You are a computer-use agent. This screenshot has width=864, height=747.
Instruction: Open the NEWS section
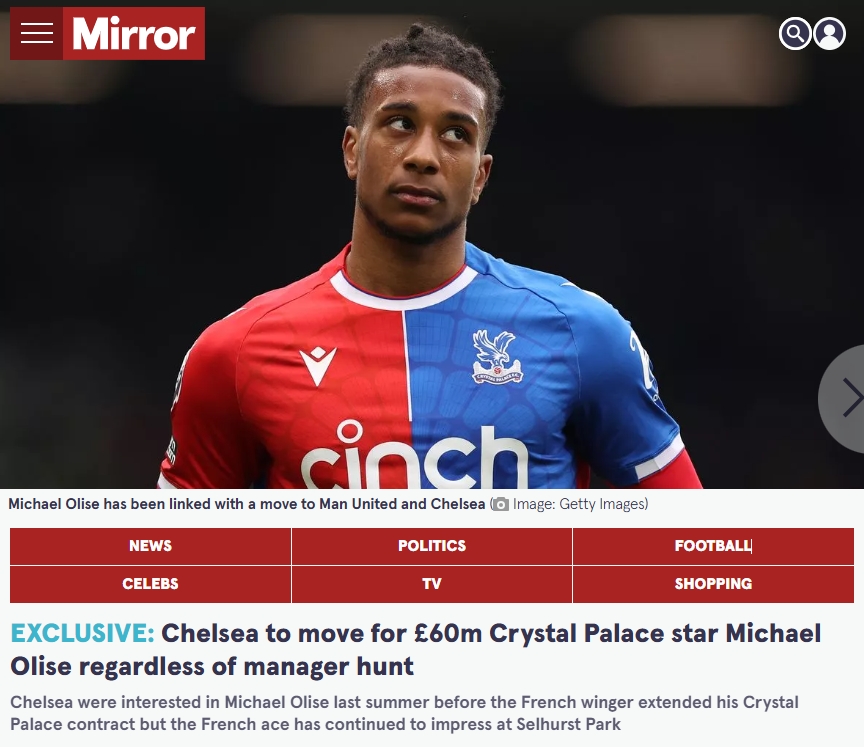150,546
